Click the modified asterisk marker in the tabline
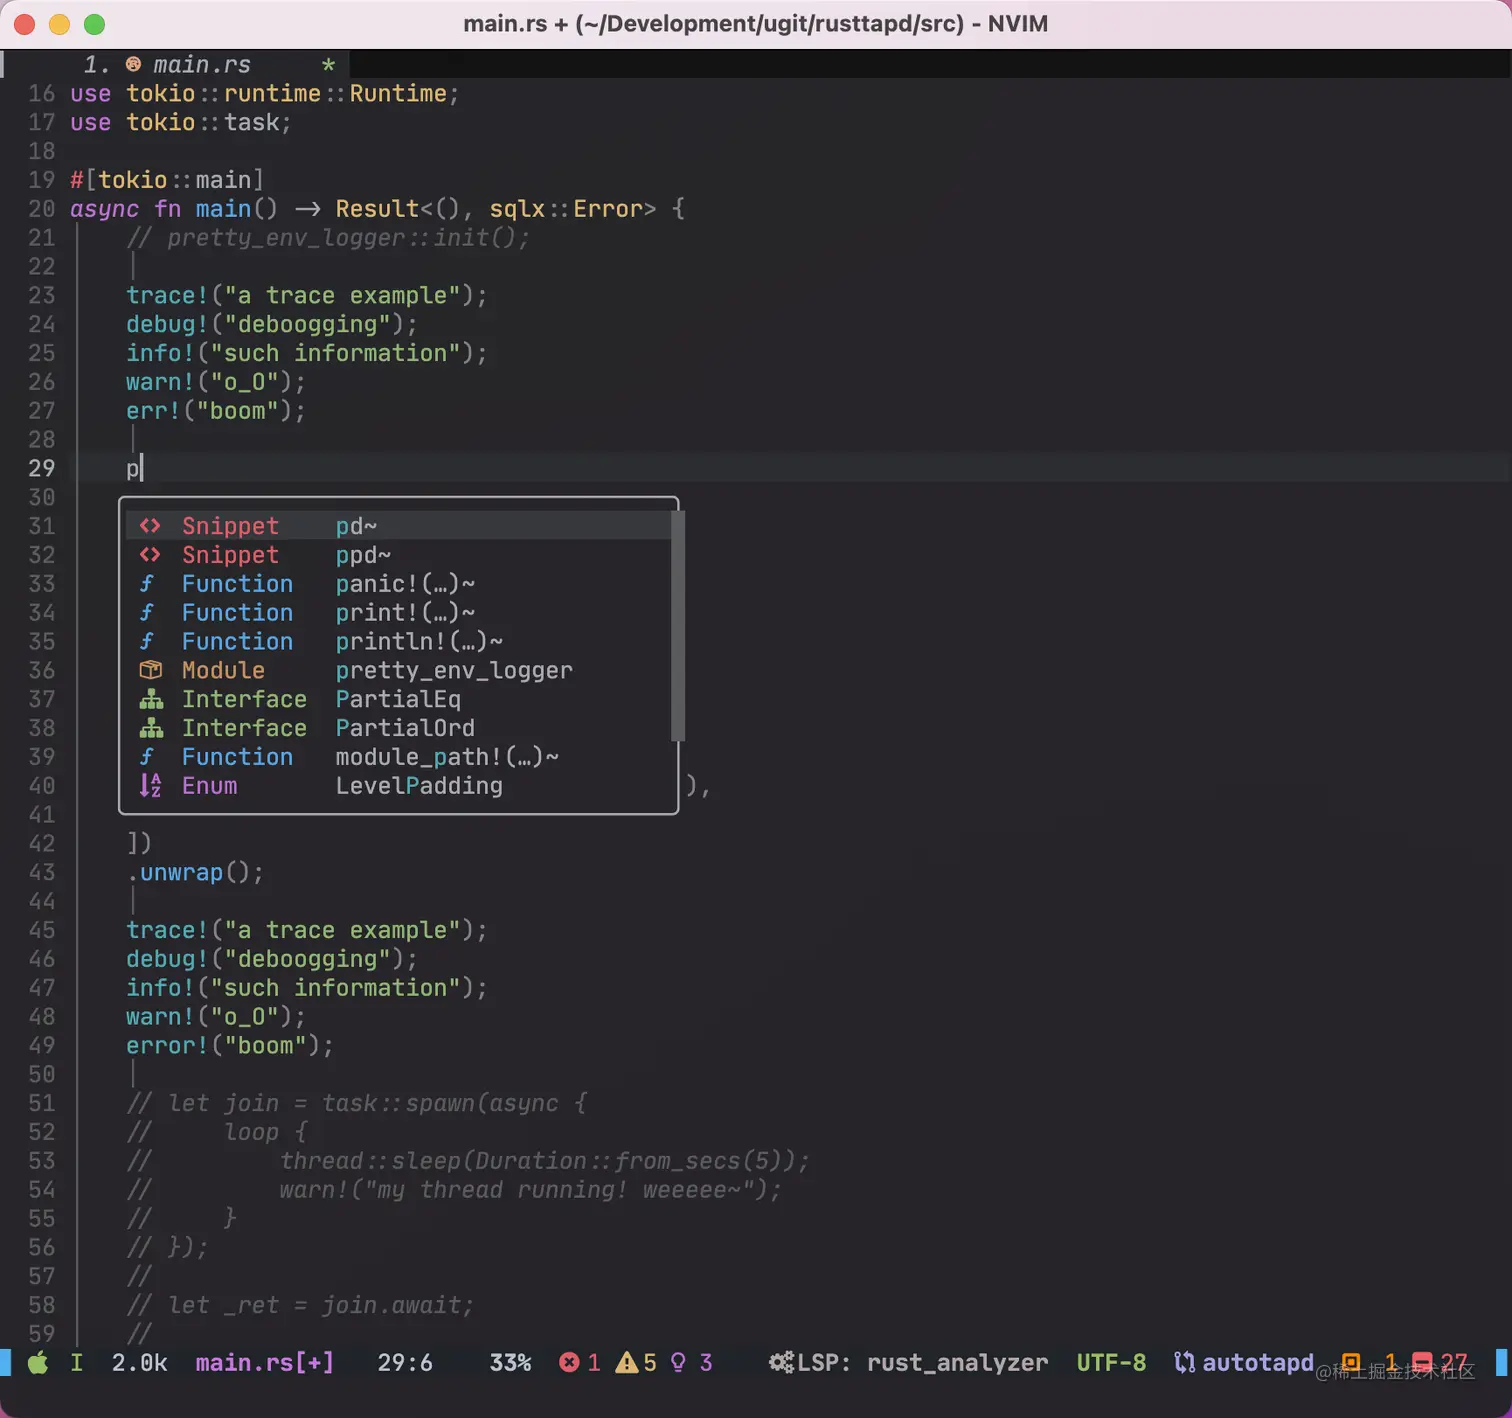The width and height of the screenshot is (1512, 1418). pos(328,66)
